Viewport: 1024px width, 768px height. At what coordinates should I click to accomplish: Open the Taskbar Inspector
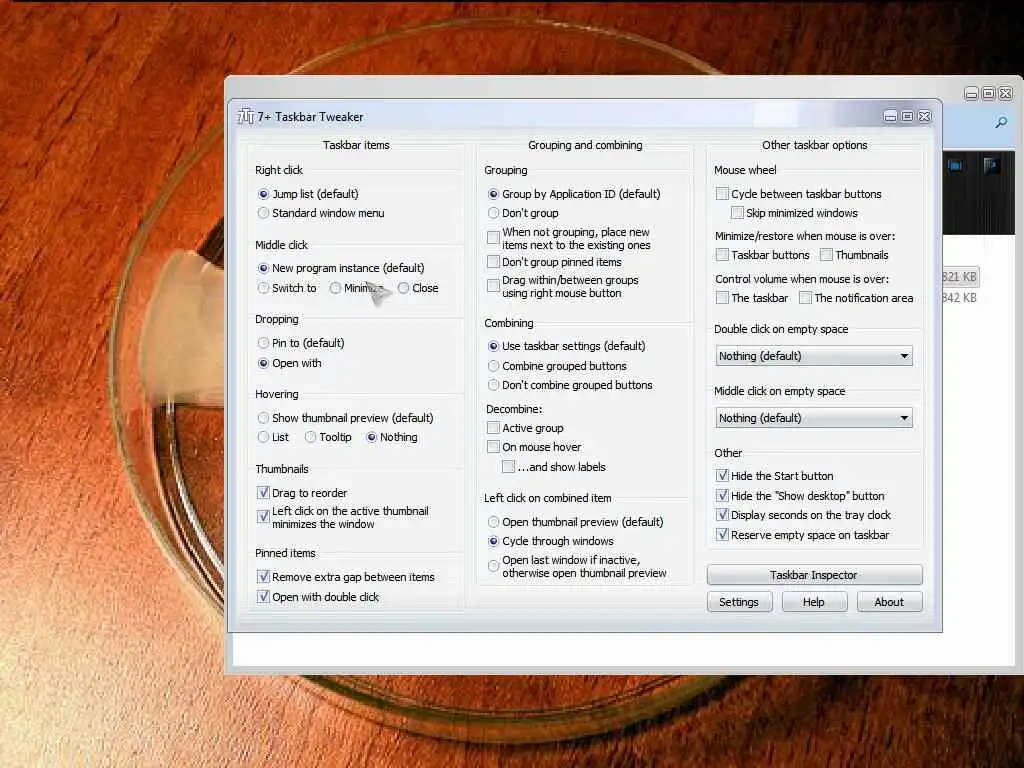814,575
